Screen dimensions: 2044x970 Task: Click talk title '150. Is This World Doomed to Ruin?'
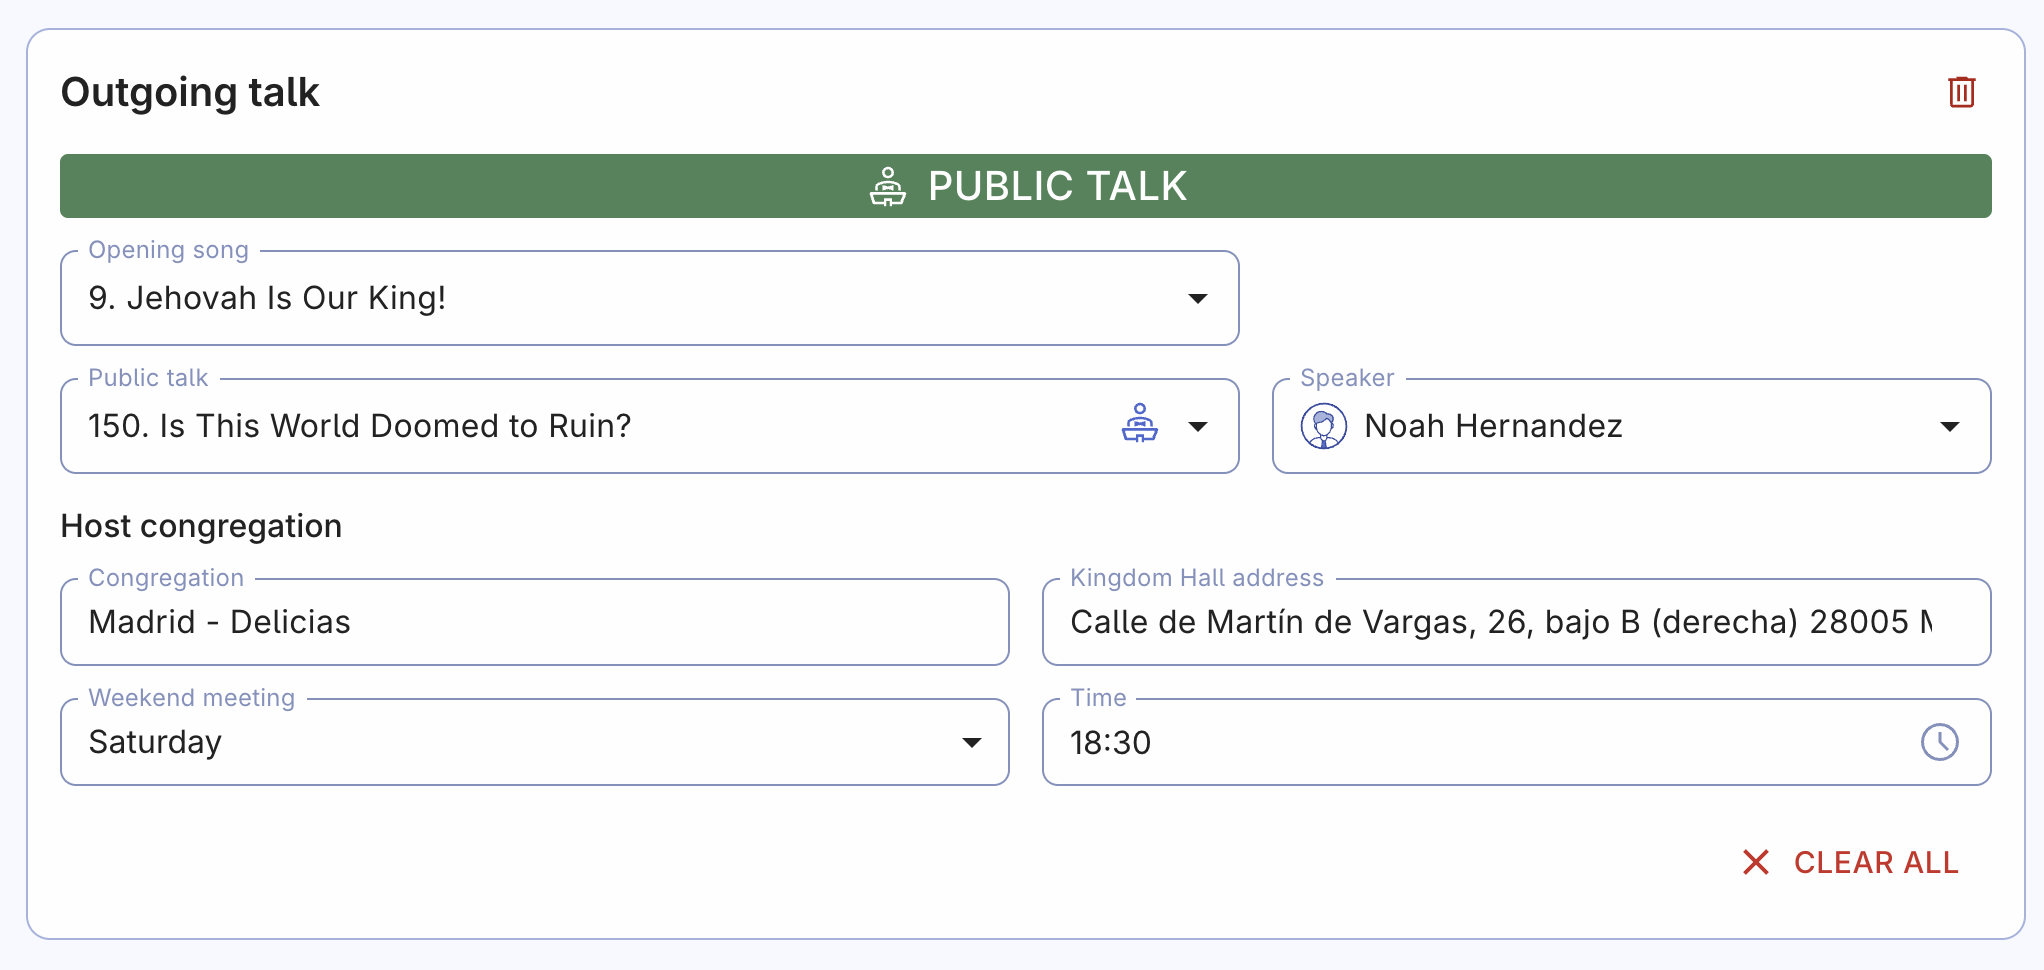360,426
